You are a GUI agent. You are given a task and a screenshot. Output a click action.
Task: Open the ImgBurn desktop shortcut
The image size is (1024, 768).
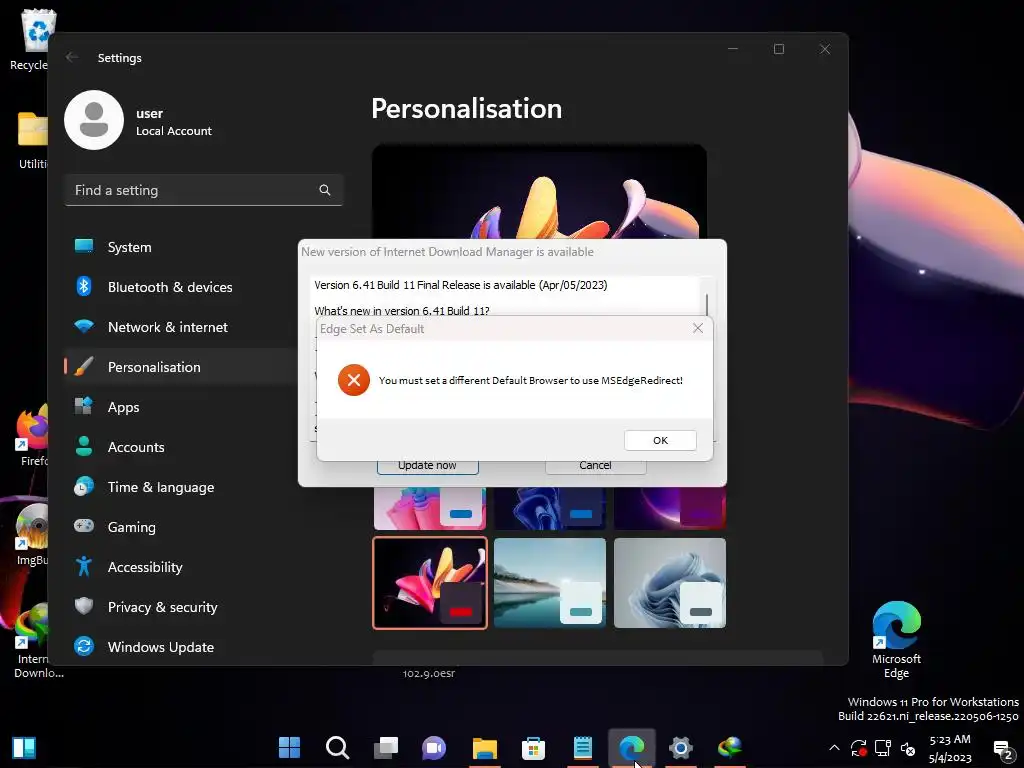tap(31, 534)
